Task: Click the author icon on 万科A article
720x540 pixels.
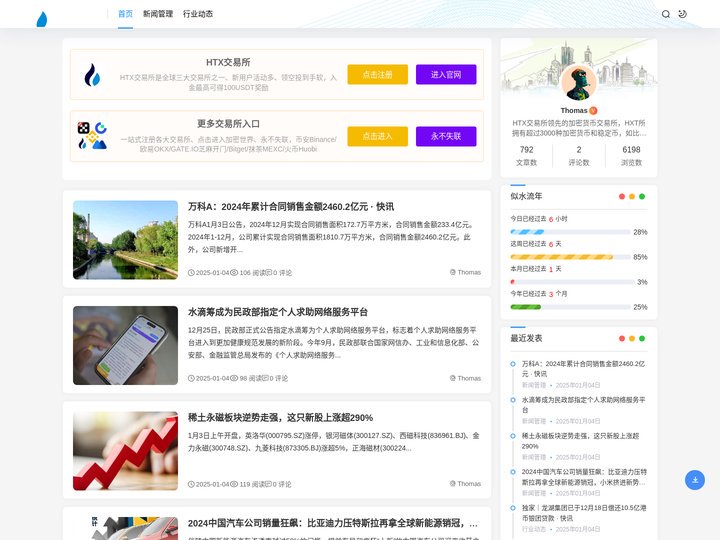Action: pos(453,272)
